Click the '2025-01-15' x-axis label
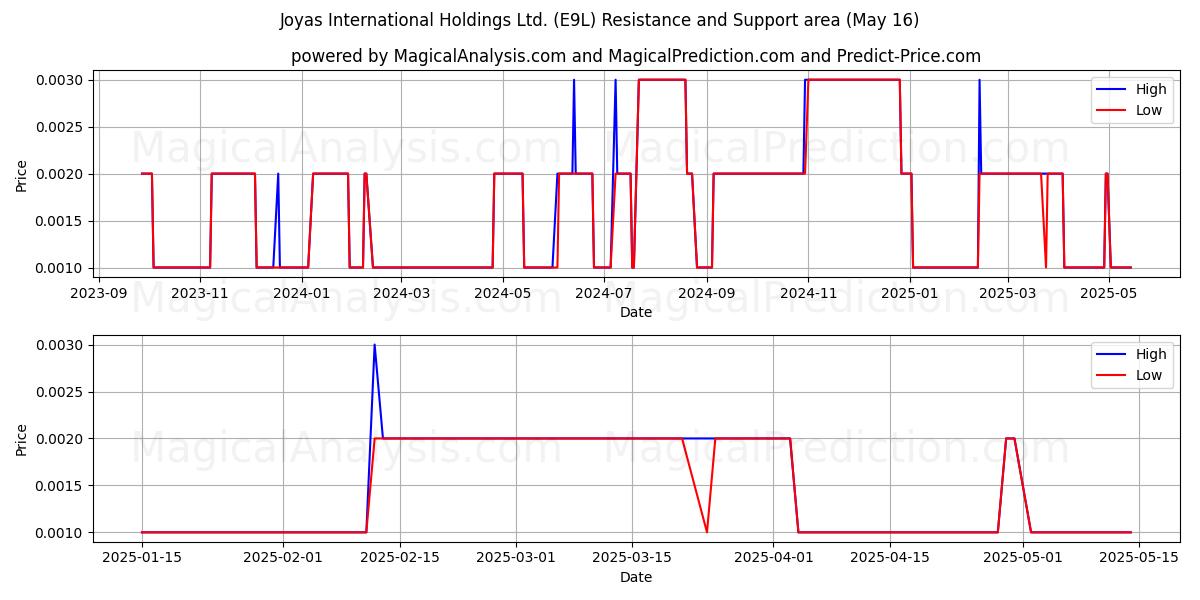This screenshot has height=600, width=1200. 142,558
